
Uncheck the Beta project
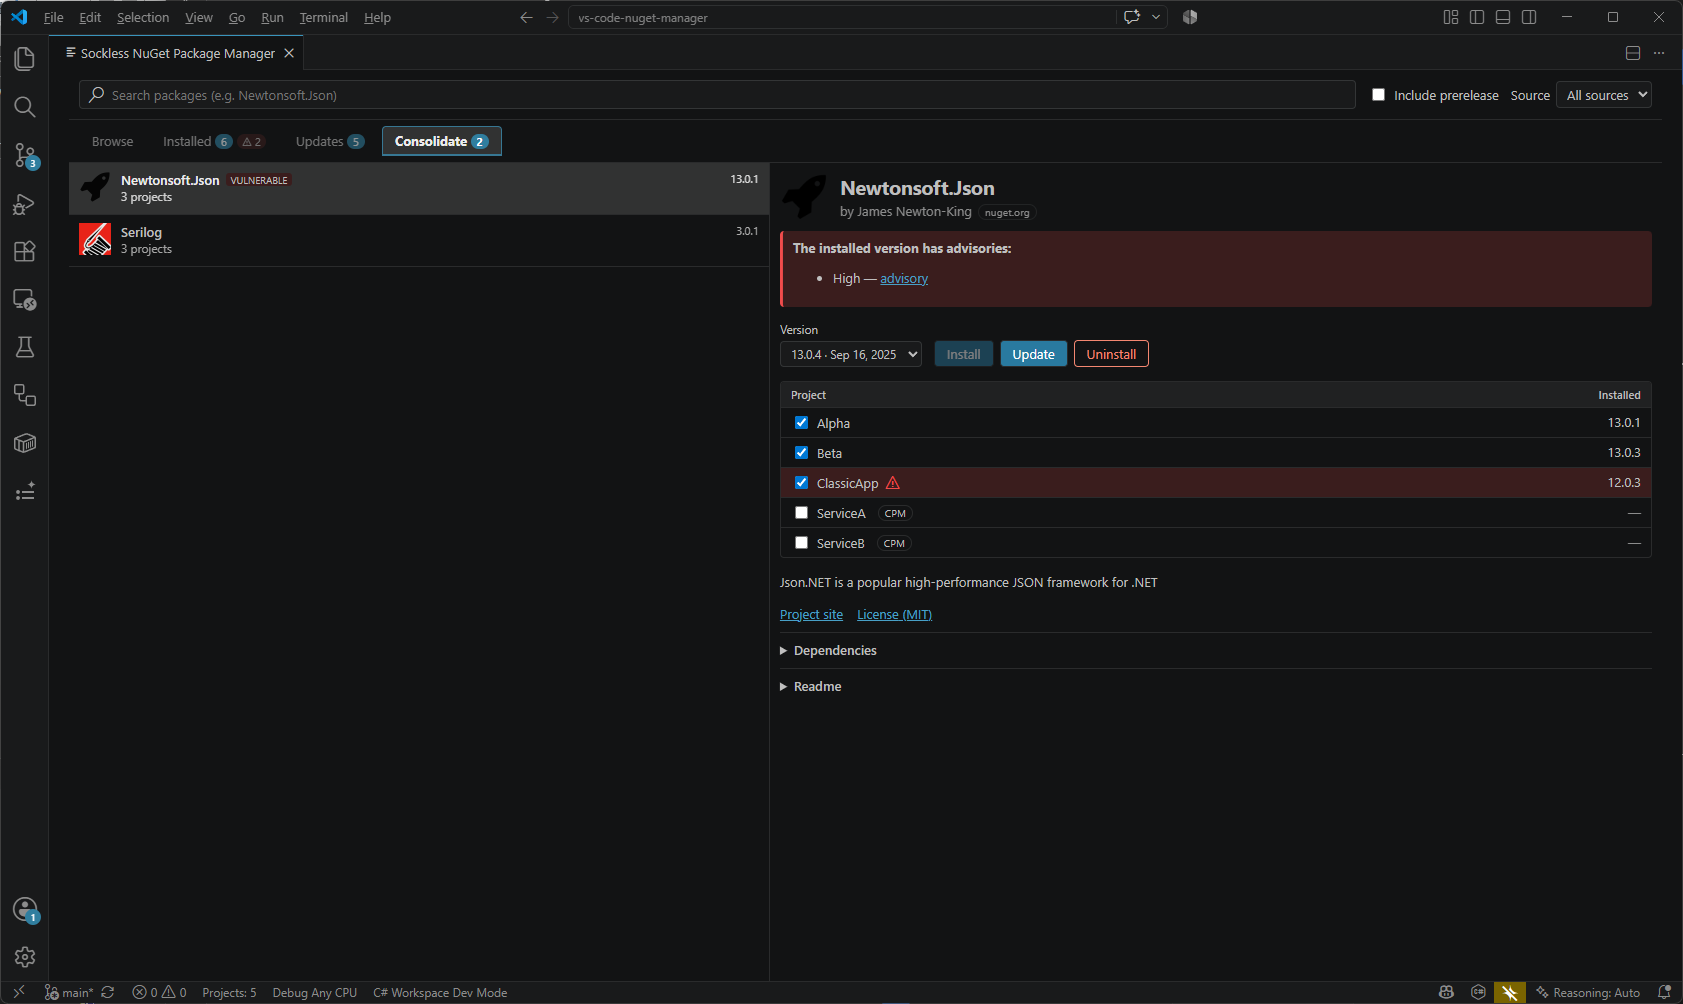801,453
